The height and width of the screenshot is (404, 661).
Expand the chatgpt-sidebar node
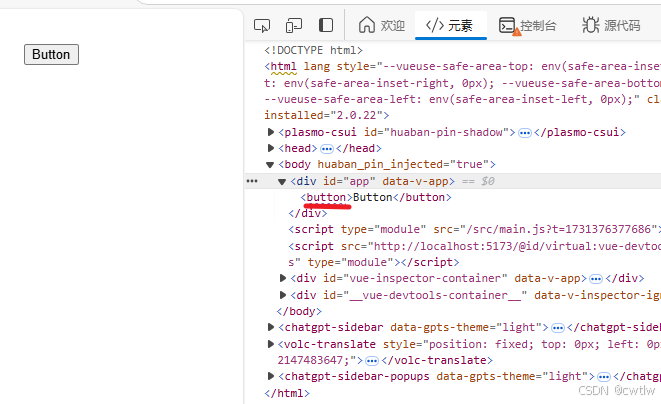271,327
